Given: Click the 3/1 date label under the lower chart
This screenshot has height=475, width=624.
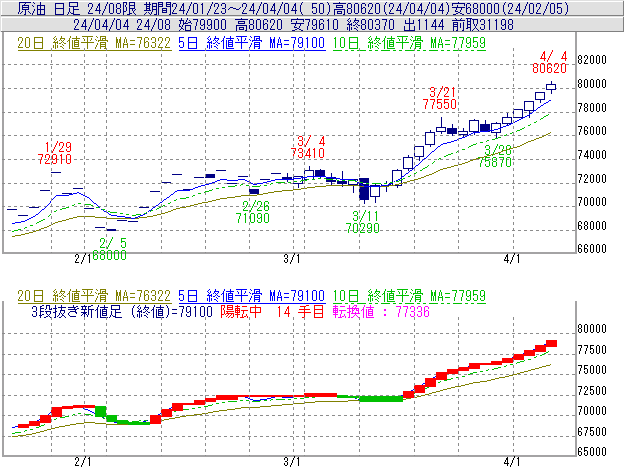Looking at the screenshot, I should [292, 462].
